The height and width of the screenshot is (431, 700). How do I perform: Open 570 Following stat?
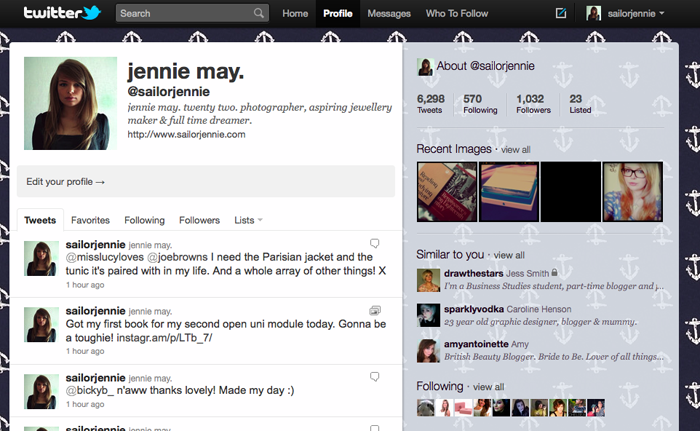[480, 104]
